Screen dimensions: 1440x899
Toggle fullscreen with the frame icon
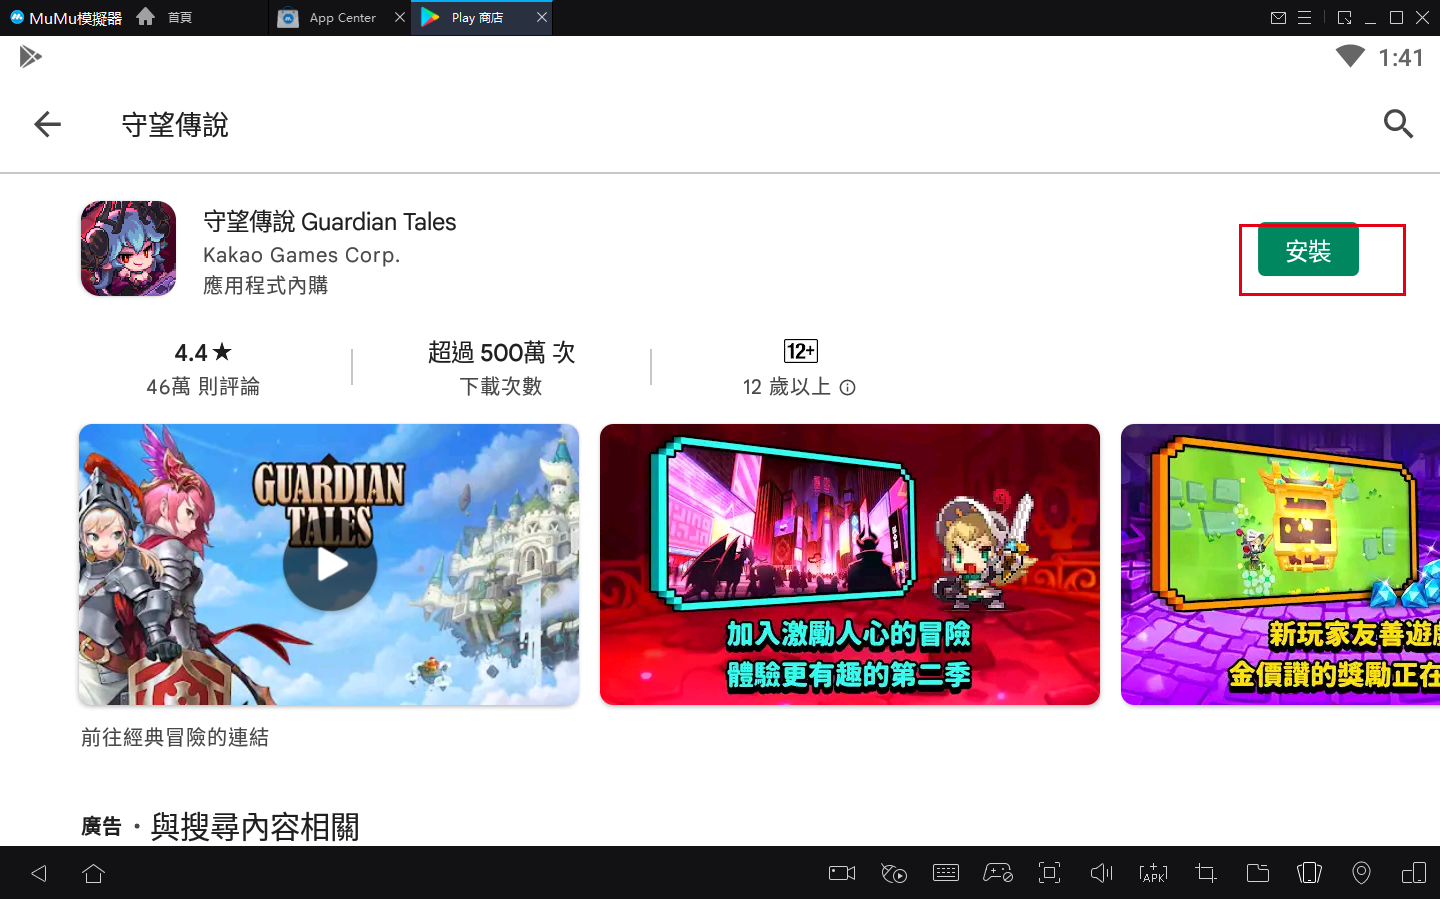pos(1050,873)
